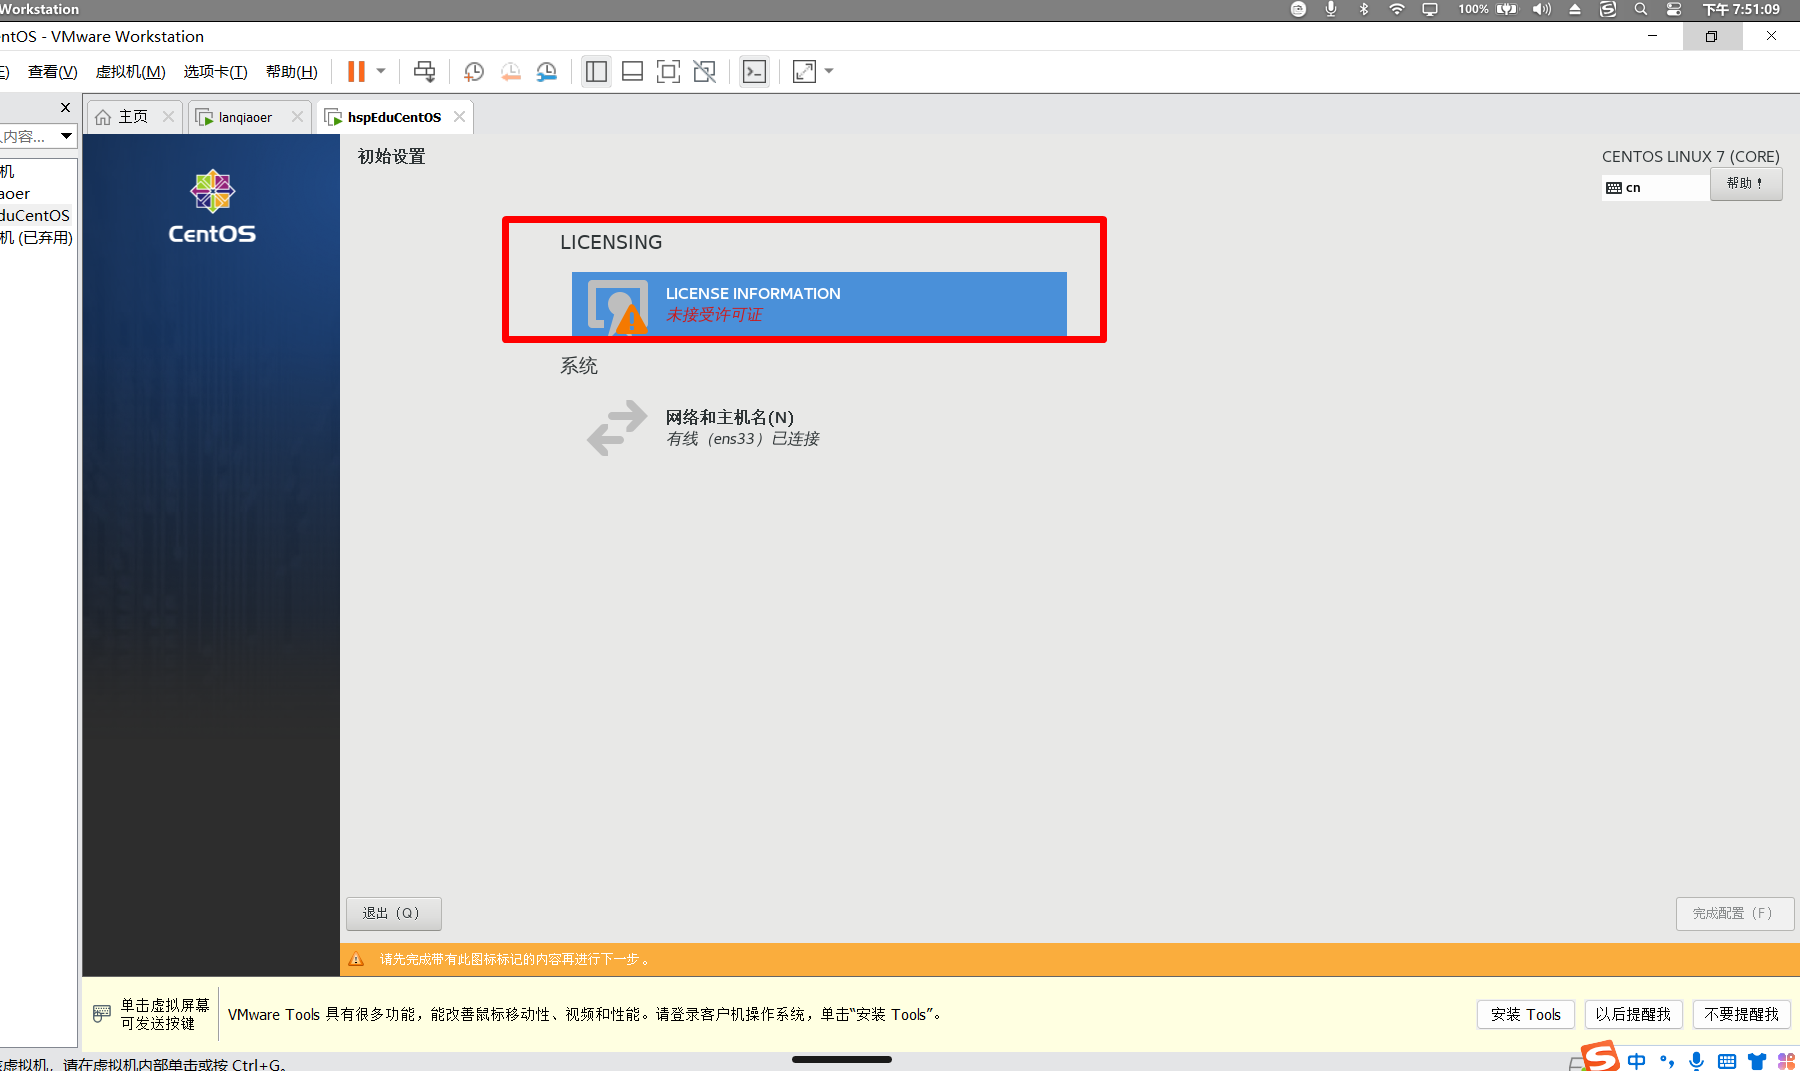Screen dimensions: 1800x1071
Task: Click the network arrows icon
Action: click(617, 428)
